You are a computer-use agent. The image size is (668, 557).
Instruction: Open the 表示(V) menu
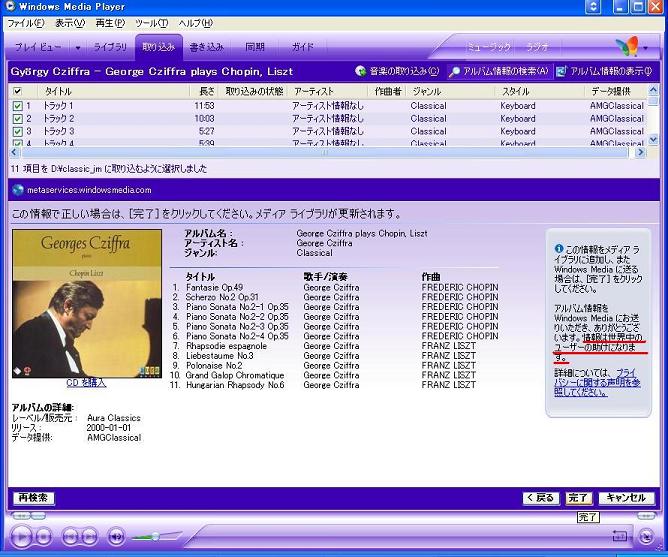pyautogui.click(x=70, y=23)
